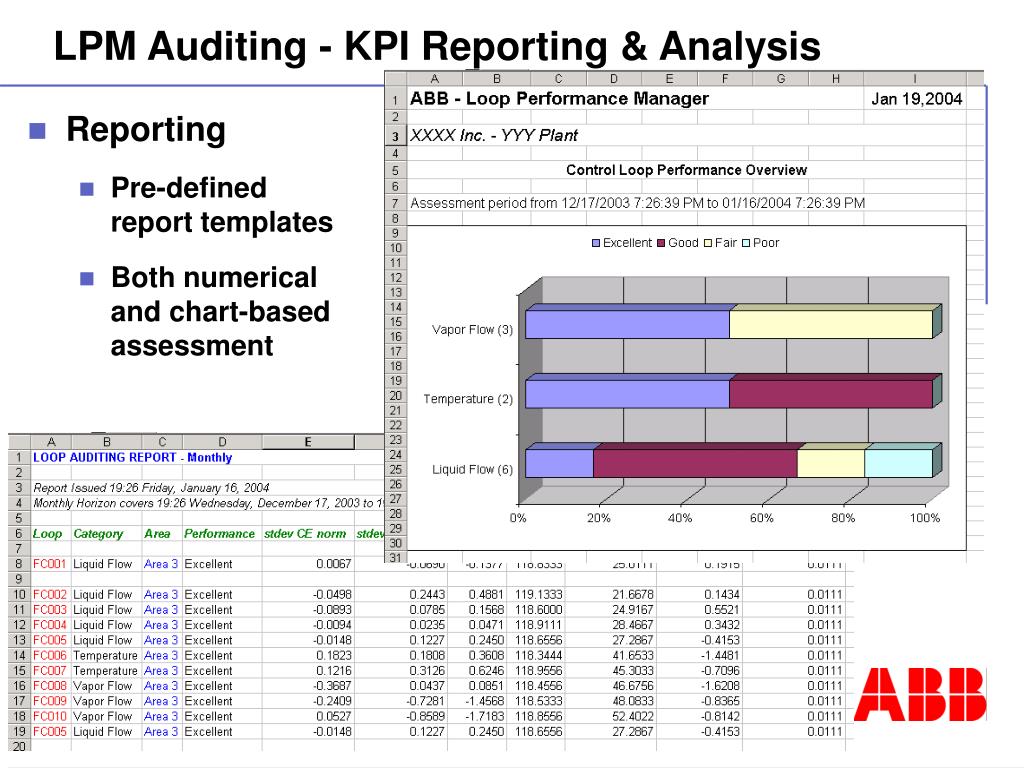The height and width of the screenshot is (768, 1024).
Task: Select the Excellent legend color swatch
Action: [596, 243]
